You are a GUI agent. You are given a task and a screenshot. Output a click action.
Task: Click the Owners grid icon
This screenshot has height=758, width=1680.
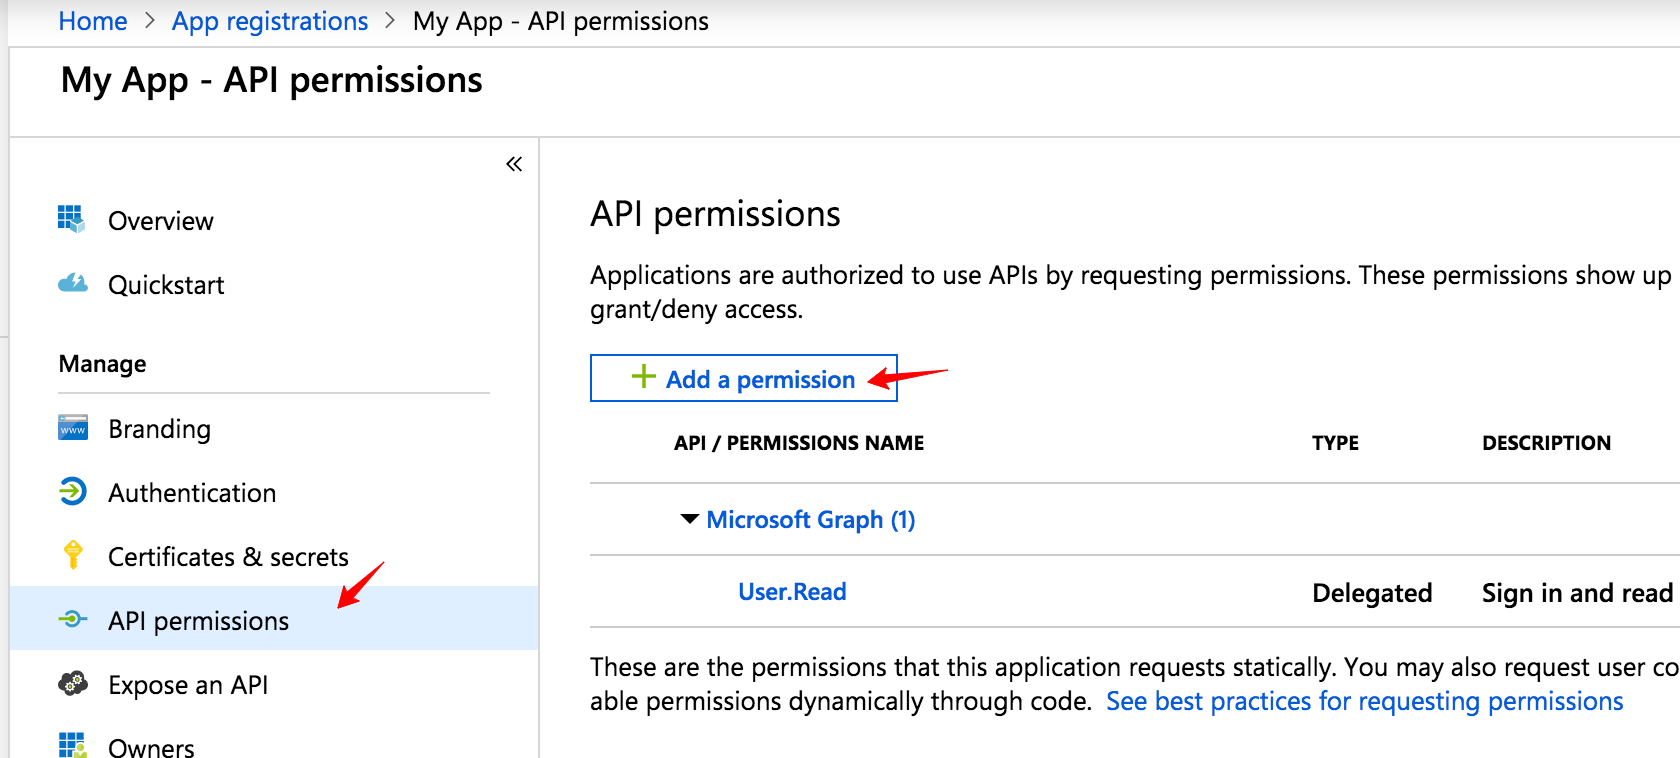click(72, 745)
